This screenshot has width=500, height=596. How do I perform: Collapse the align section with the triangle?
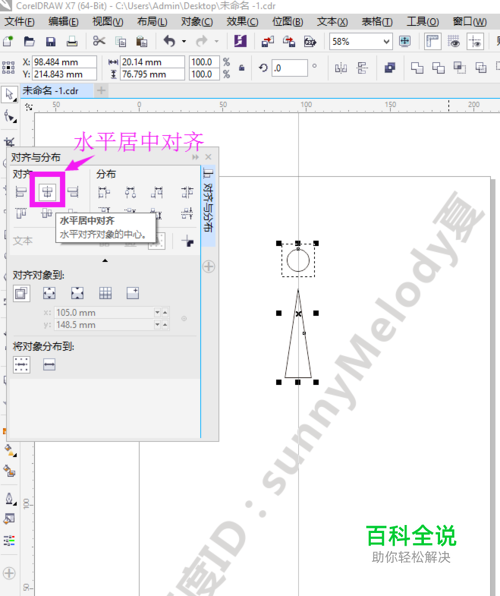pyautogui.click(x=105, y=260)
